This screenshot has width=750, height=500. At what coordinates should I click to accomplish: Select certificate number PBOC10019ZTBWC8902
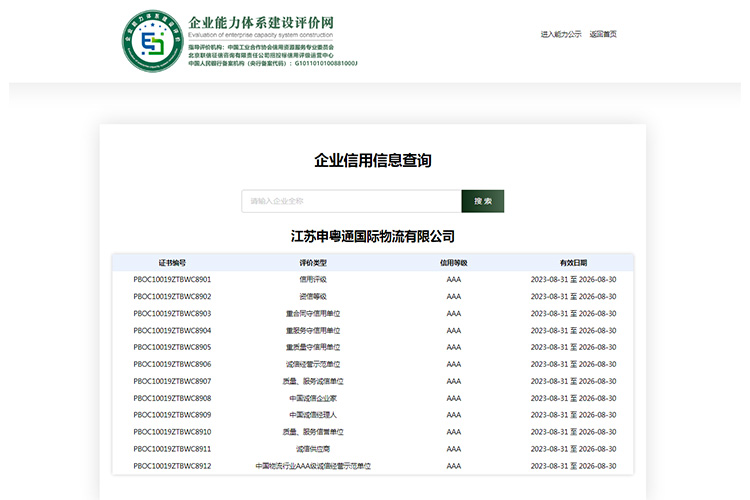[x=172, y=297]
